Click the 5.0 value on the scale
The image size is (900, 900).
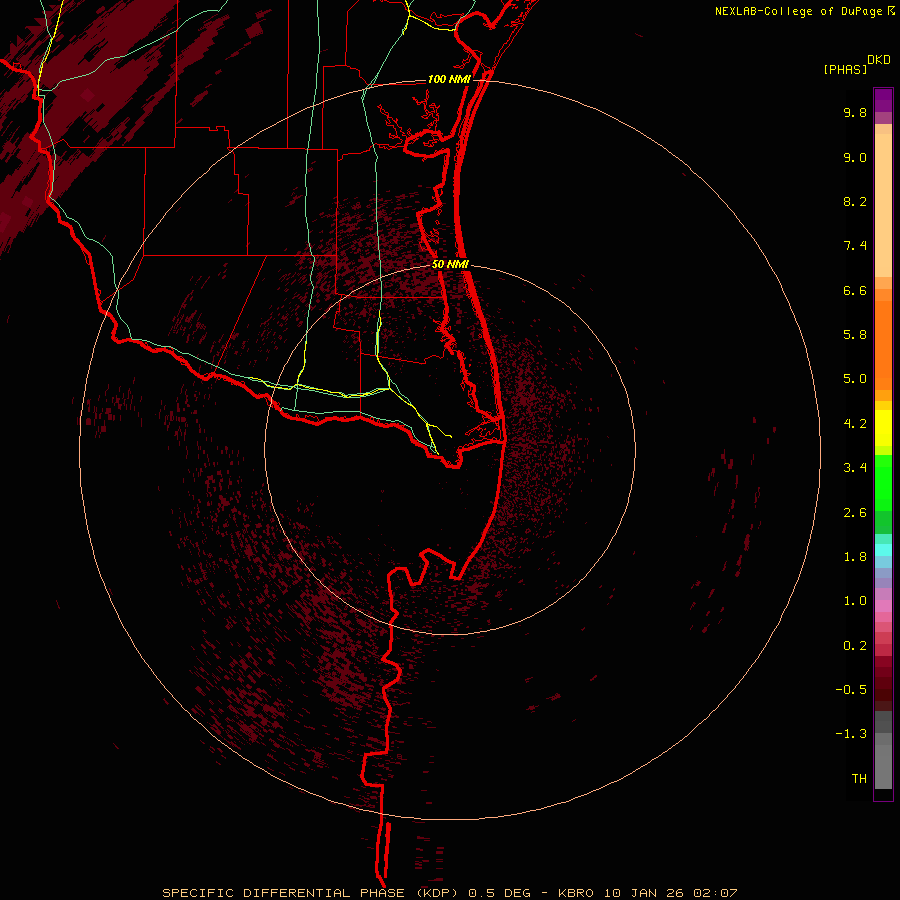pos(855,379)
